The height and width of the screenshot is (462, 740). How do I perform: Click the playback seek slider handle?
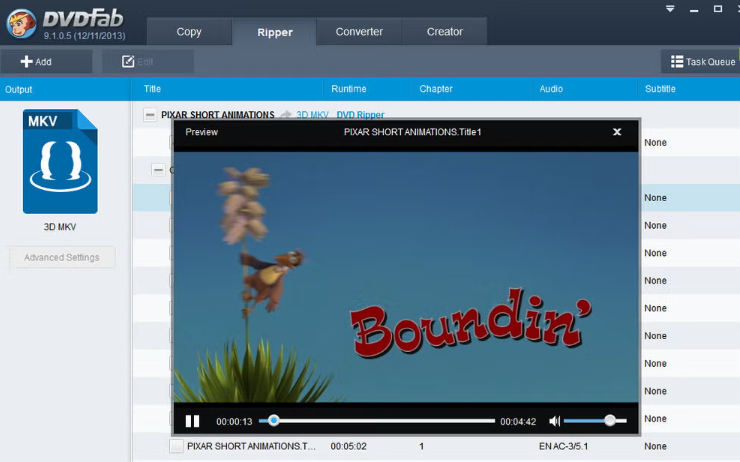273,420
